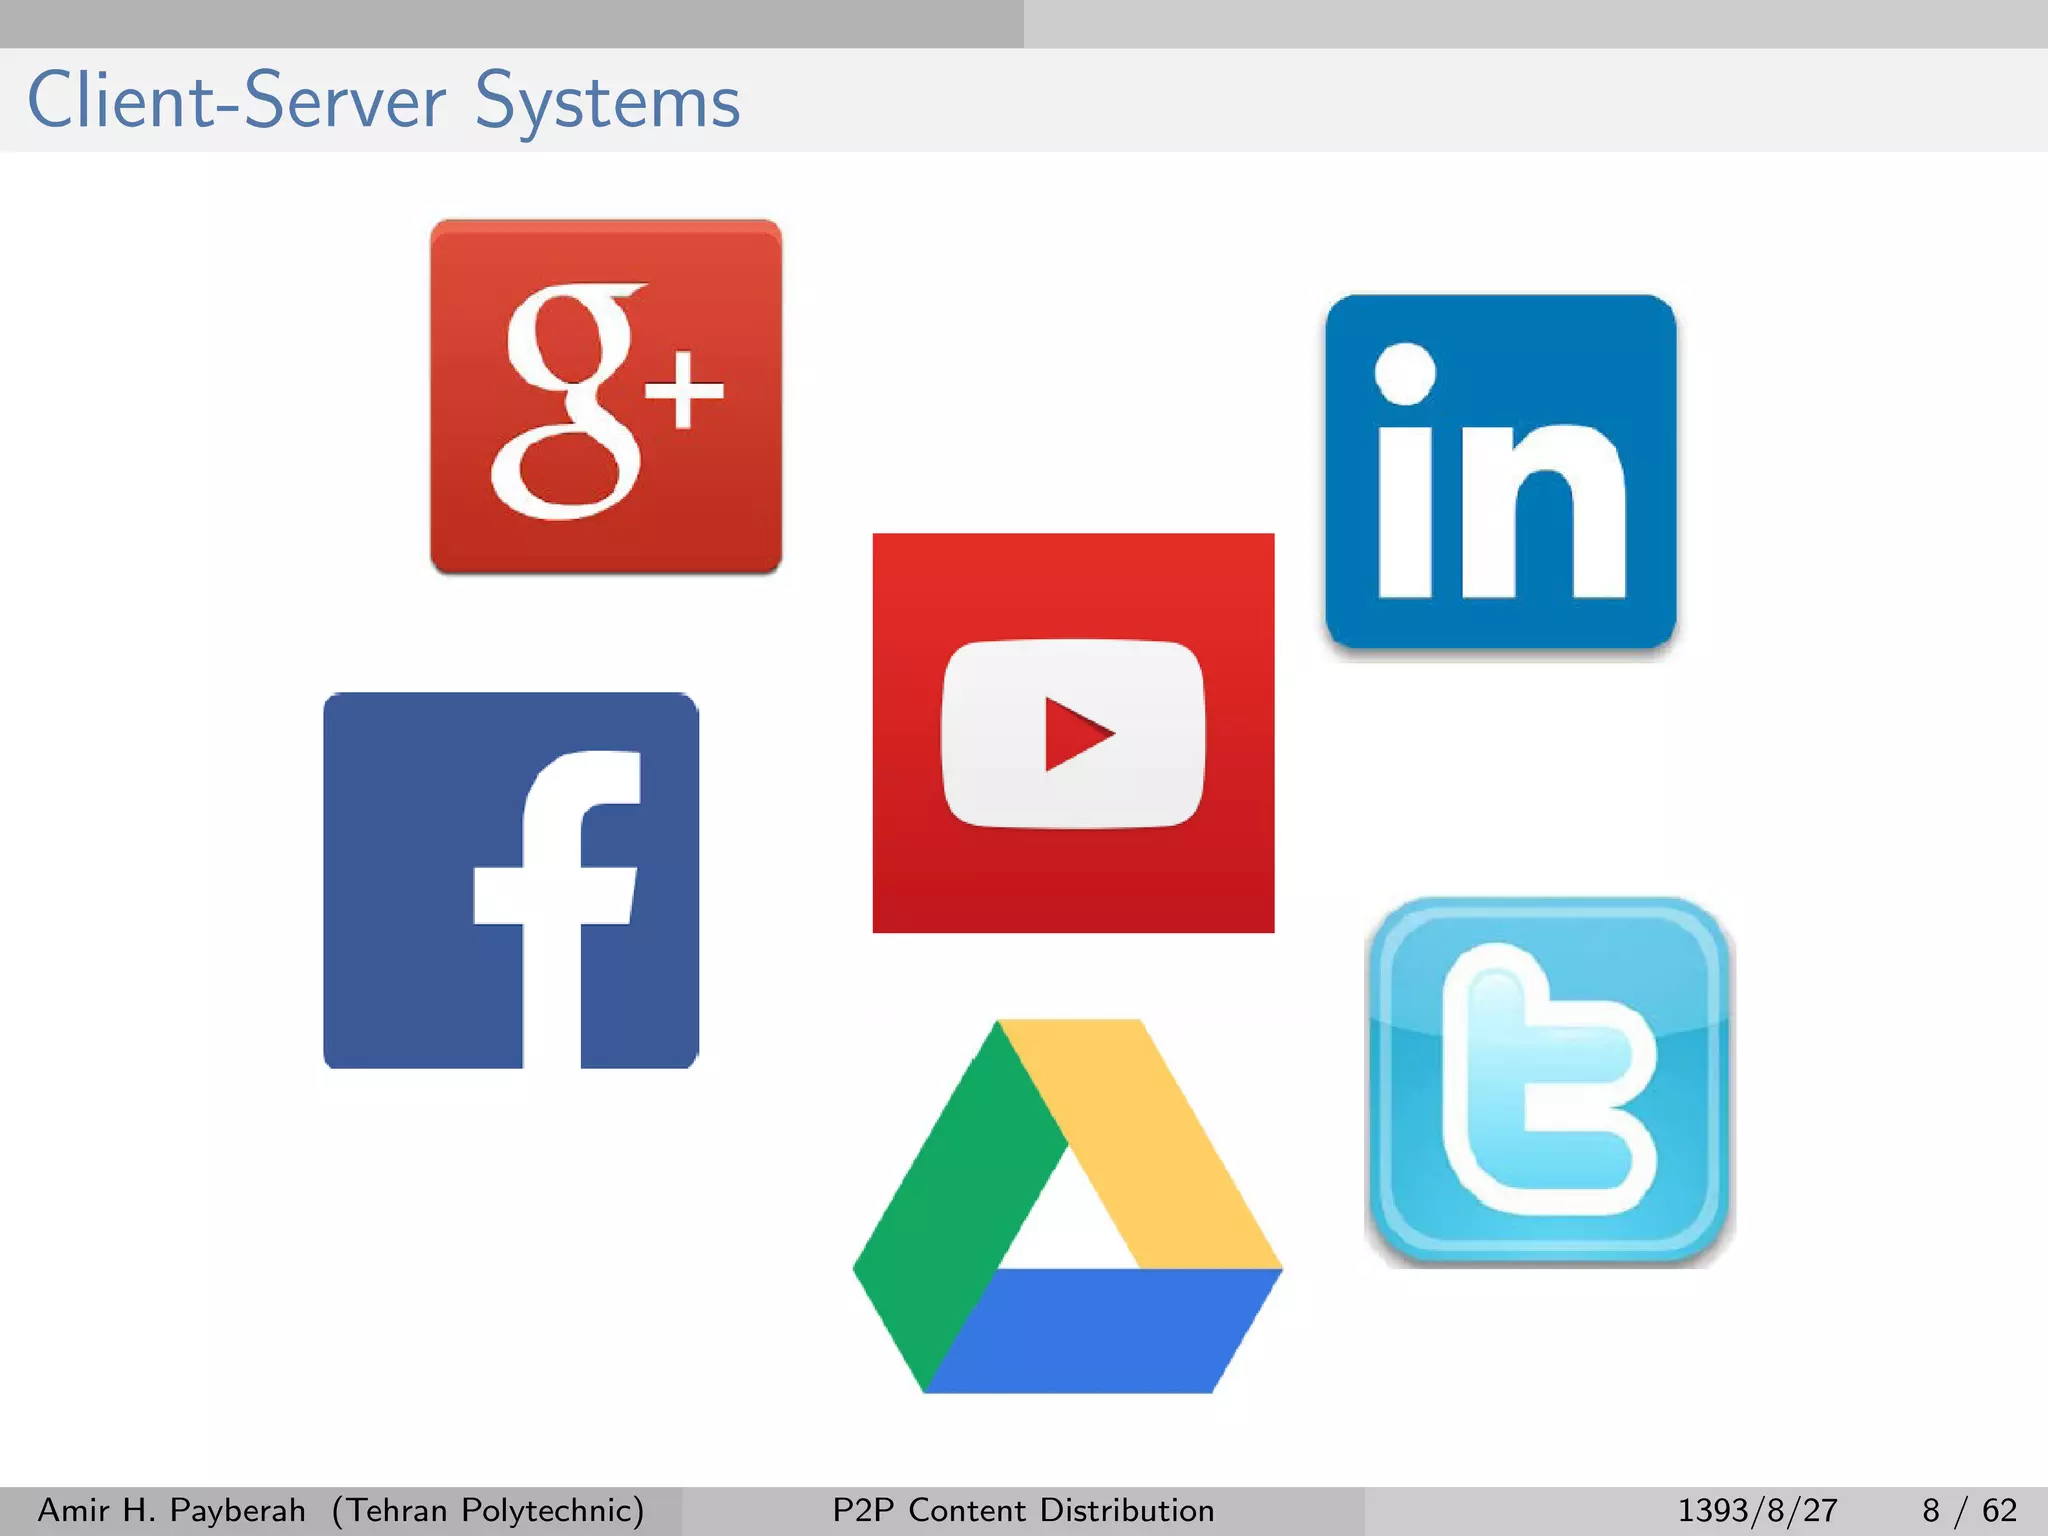The height and width of the screenshot is (1536, 2048).
Task: Click the 'Client-Server Systems' slide title
Action: coord(384,101)
